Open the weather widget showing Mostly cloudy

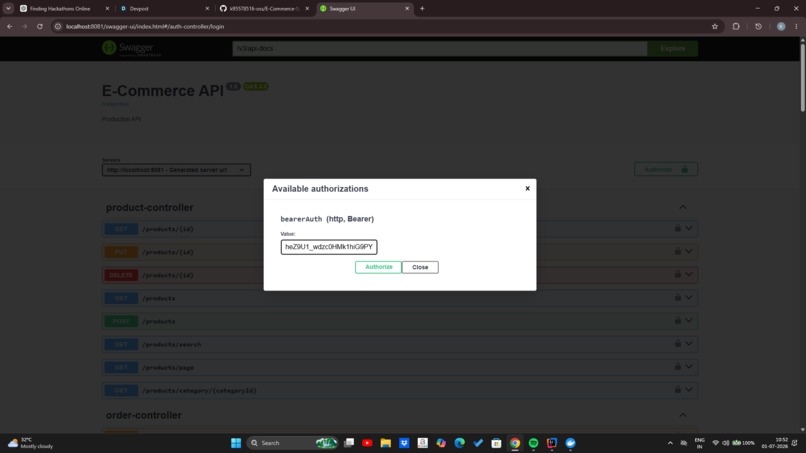click(x=31, y=443)
